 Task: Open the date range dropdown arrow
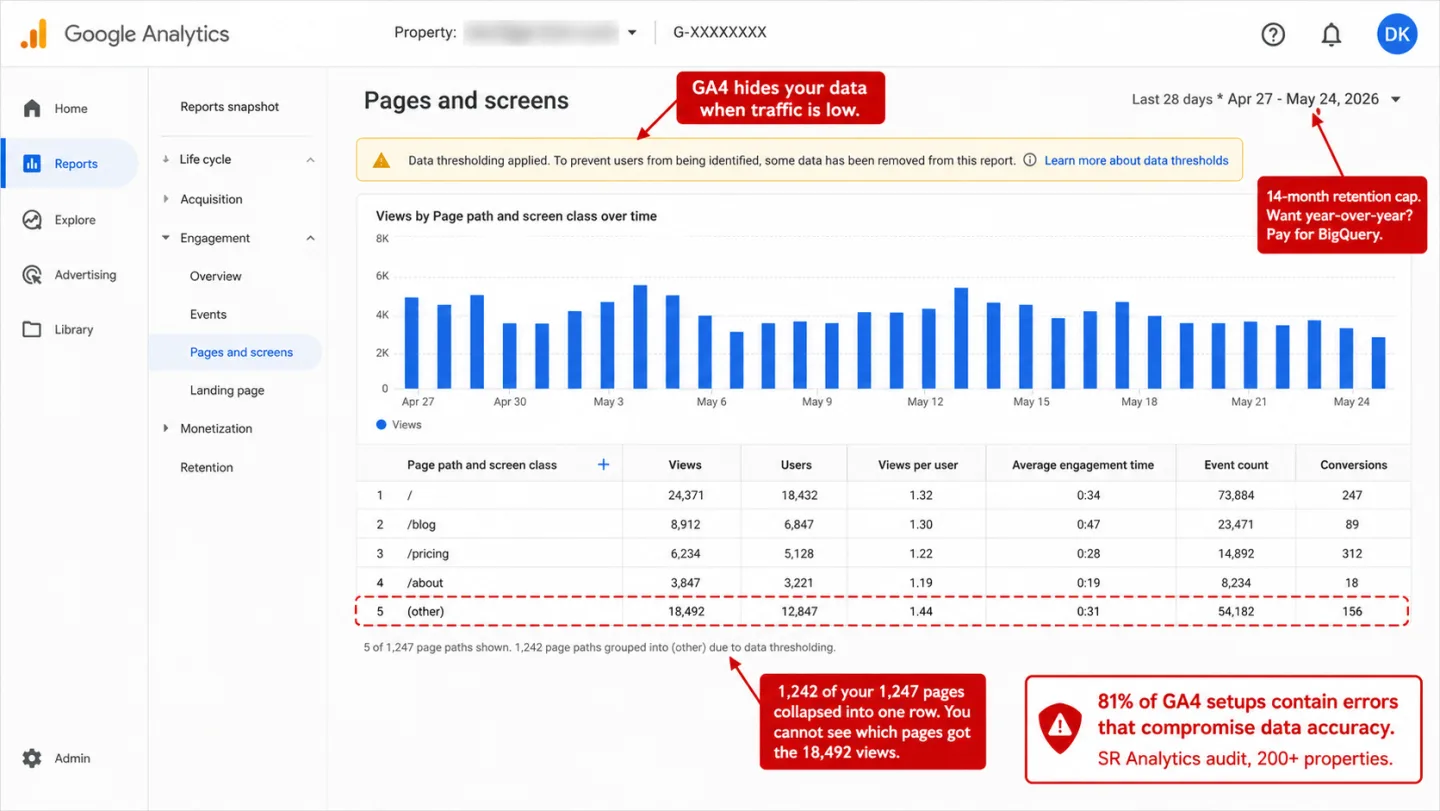(x=1396, y=99)
